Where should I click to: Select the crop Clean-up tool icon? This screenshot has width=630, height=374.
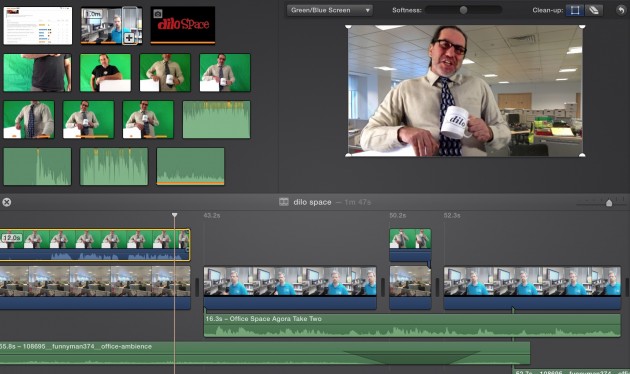click(575, 10)
